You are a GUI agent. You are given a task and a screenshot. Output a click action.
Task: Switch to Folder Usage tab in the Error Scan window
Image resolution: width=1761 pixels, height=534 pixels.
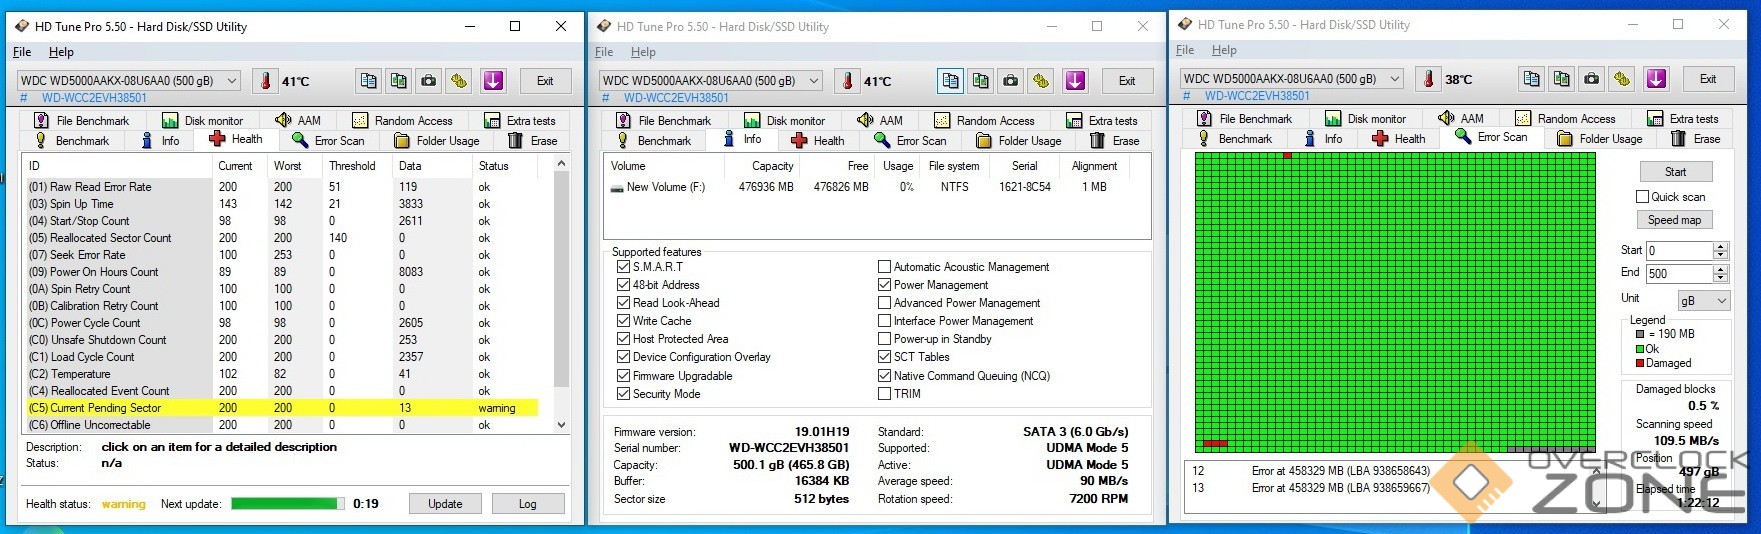[1600, 139]
